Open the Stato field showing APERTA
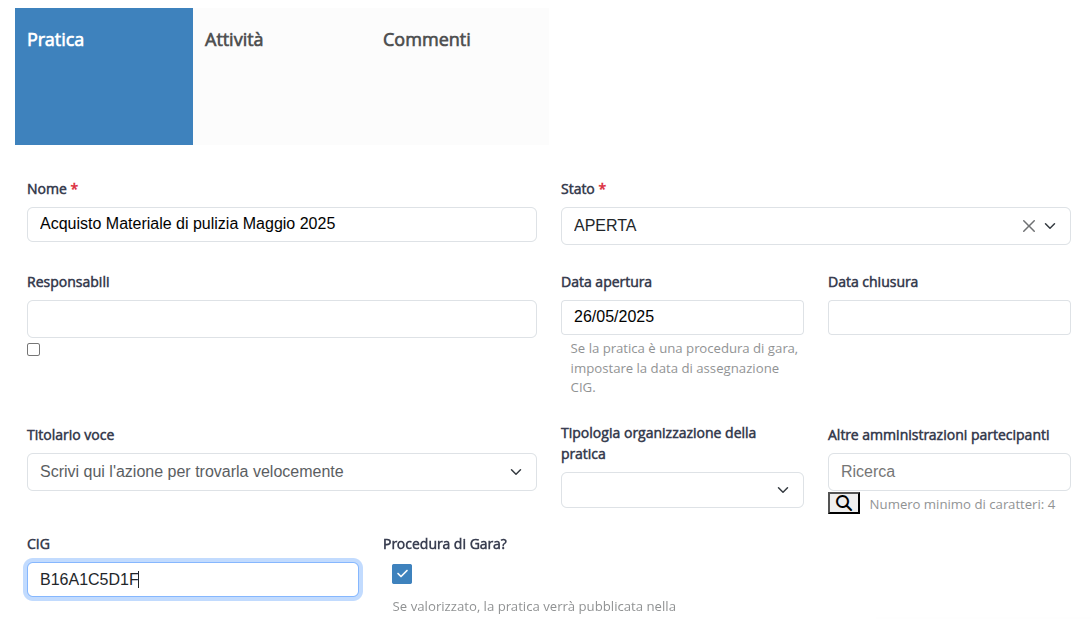The height and width of the screenshot is (619, 1091). click(815, 226)
